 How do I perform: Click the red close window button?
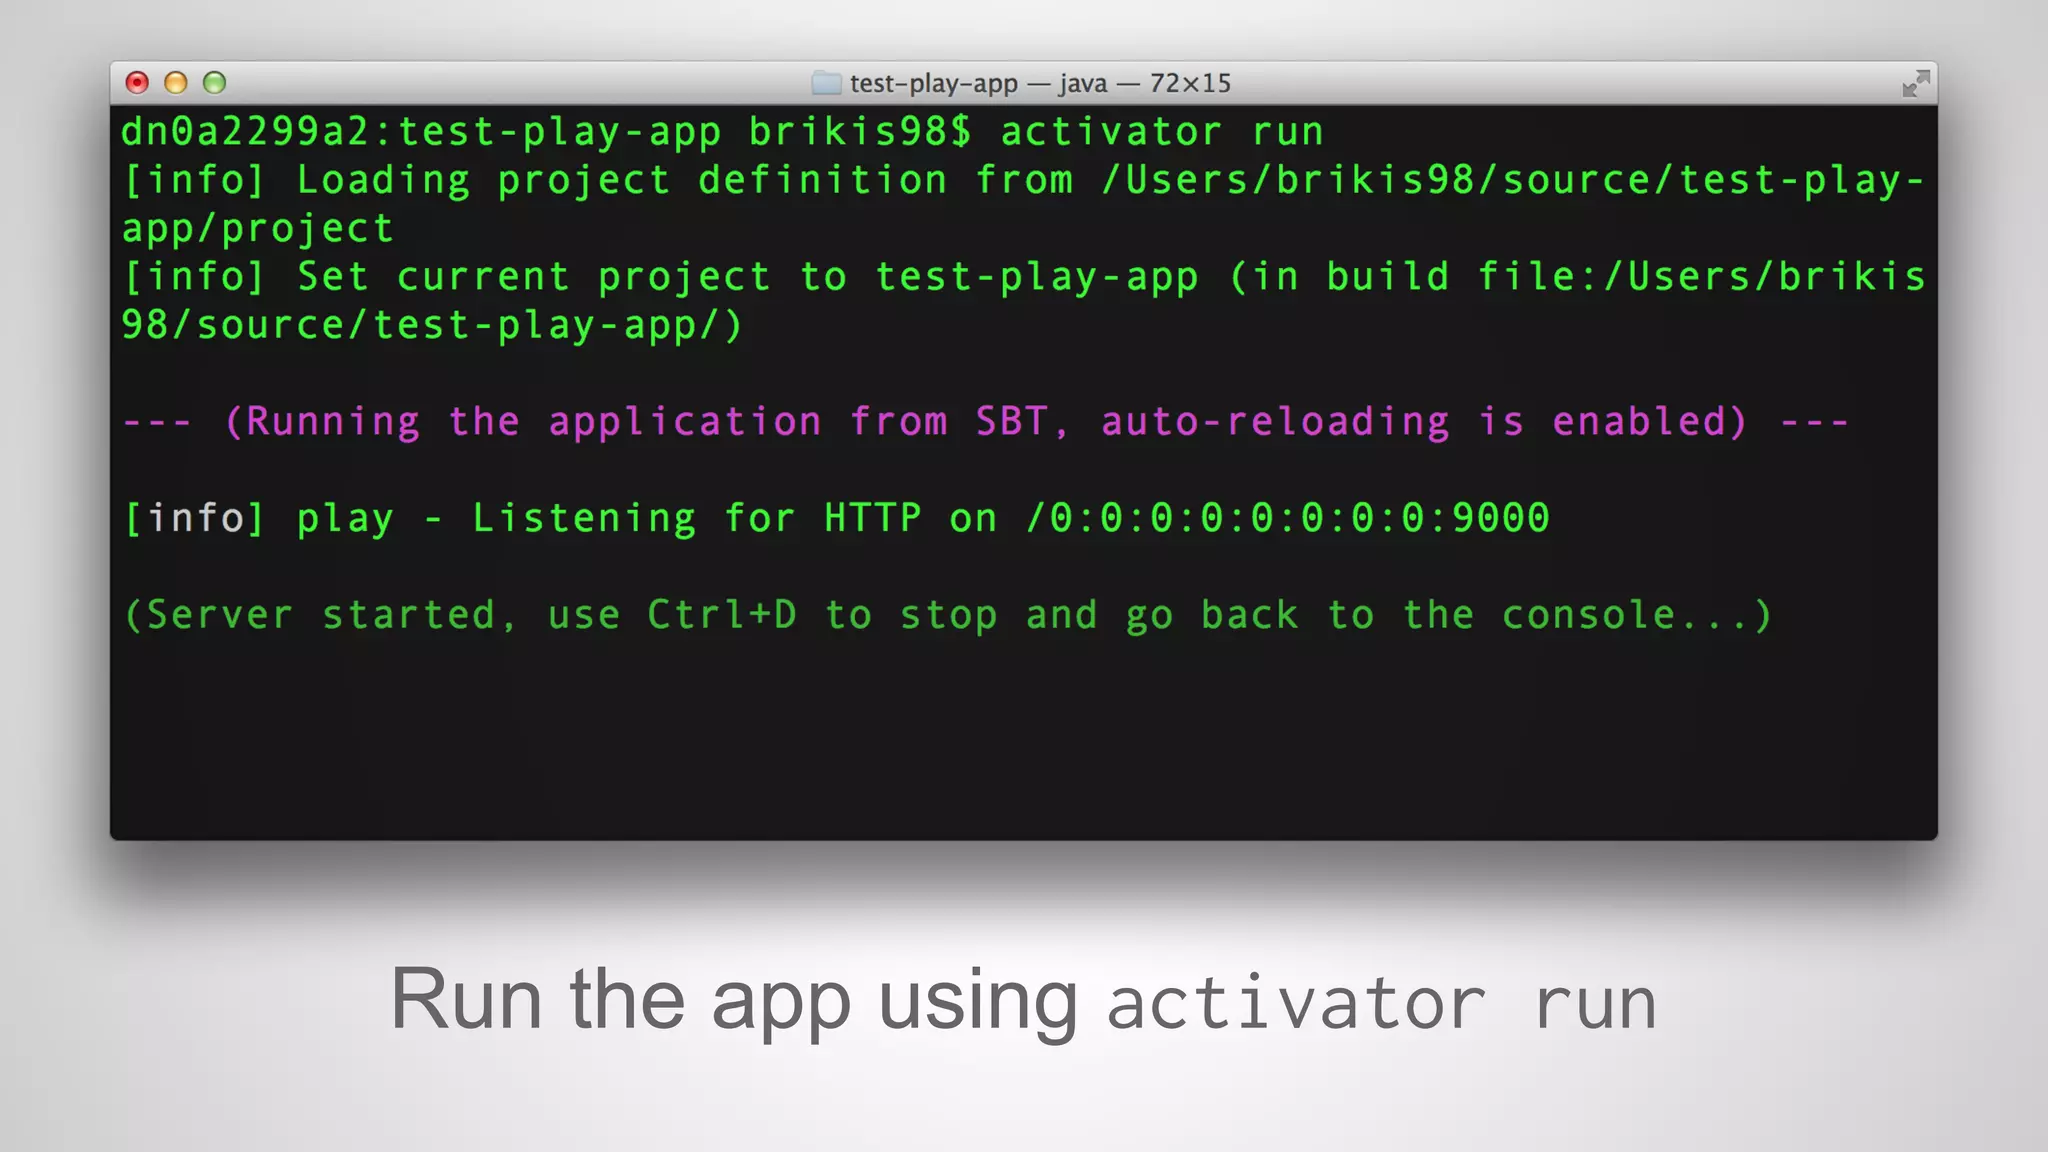pyautogui.click(x=137, y=83)
